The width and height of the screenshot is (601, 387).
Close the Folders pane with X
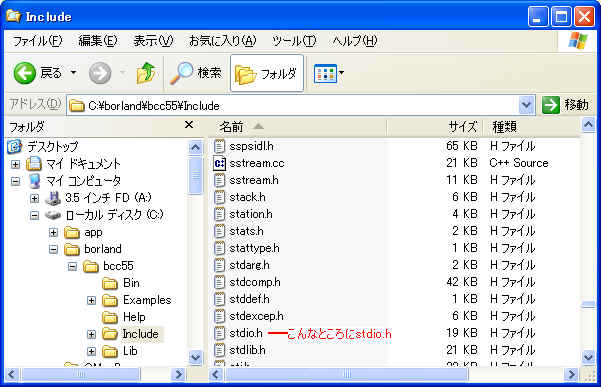(189, 125)
